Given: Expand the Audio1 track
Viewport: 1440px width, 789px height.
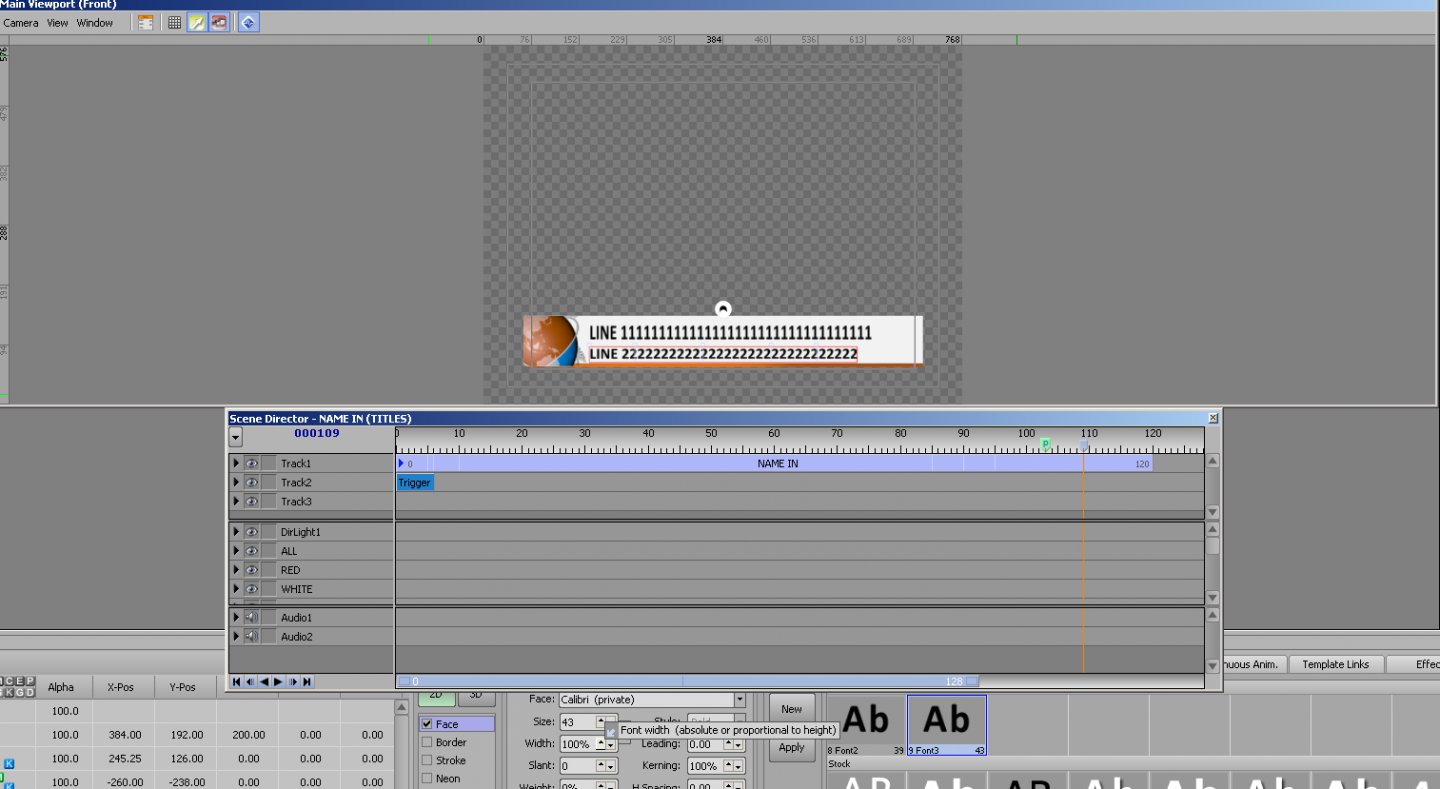Looking at the screenshot, I should pyautogui.click(x=236, y=617).
